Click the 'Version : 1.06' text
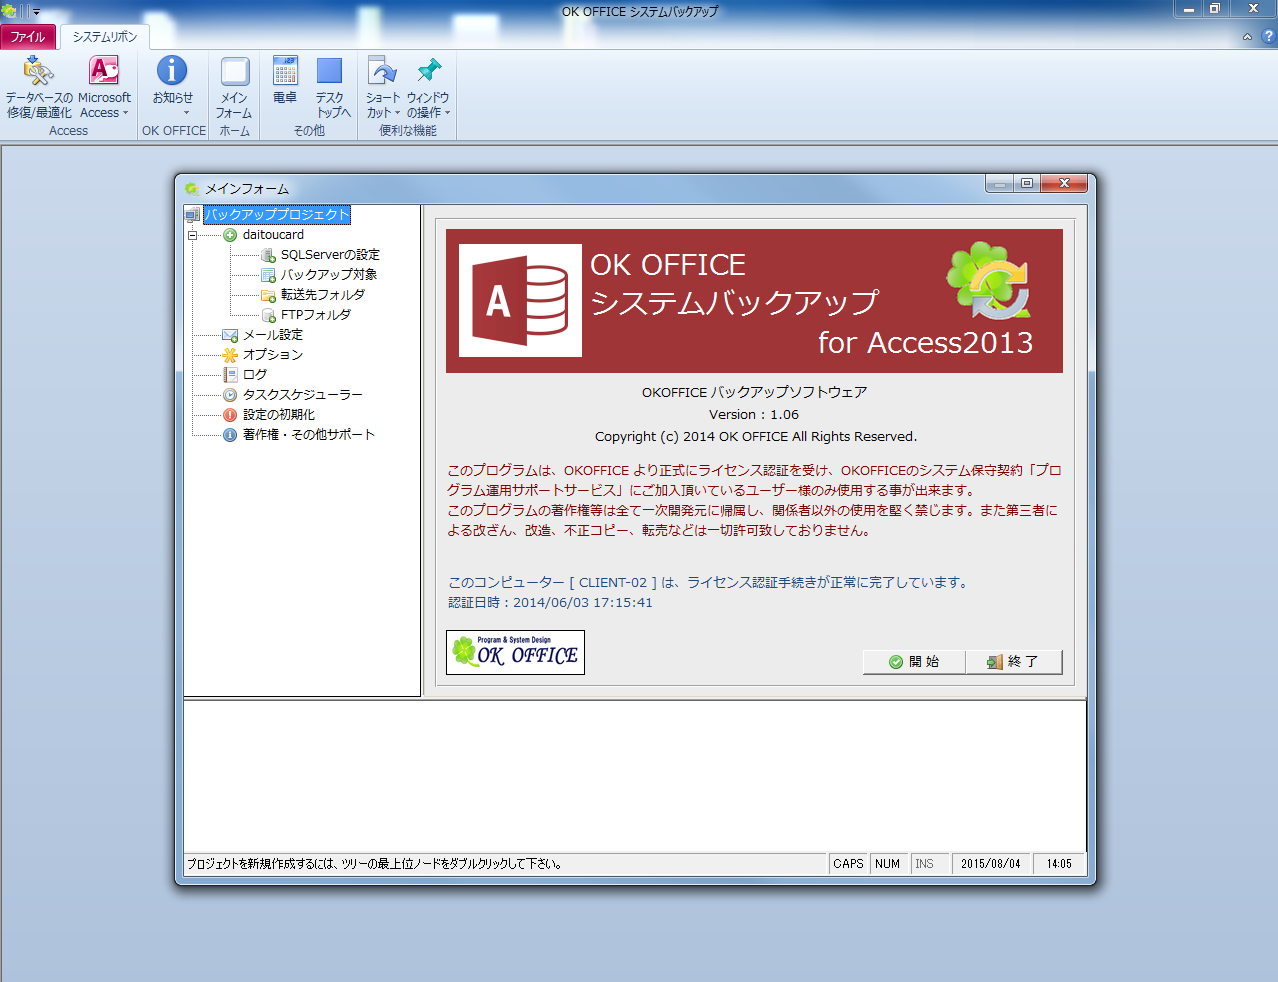 (754, 415)
